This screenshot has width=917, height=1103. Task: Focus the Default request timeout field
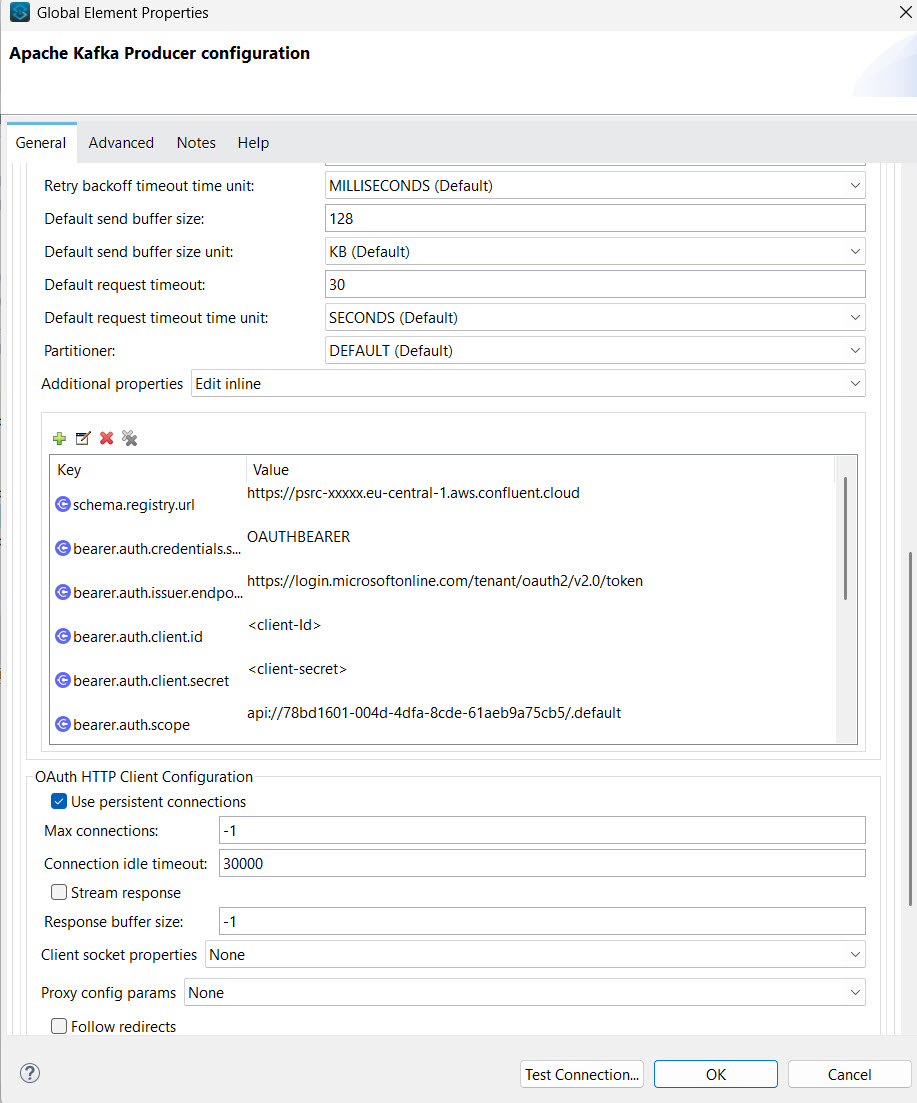point(595,284)
